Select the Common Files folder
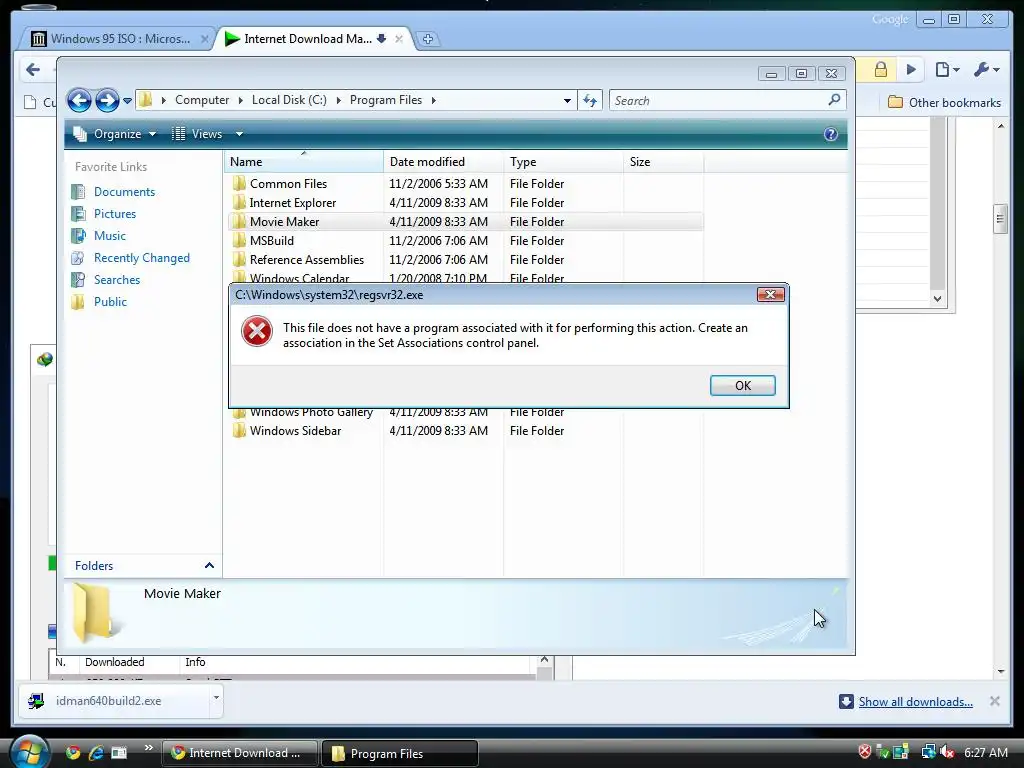 pos(288,184)
